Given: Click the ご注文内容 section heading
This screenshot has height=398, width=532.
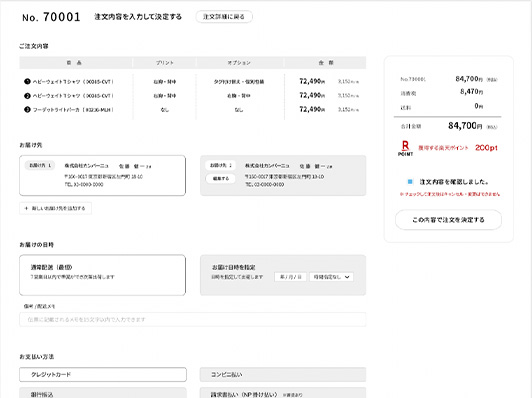Looking at the screenshot, I should click(34, 46).
